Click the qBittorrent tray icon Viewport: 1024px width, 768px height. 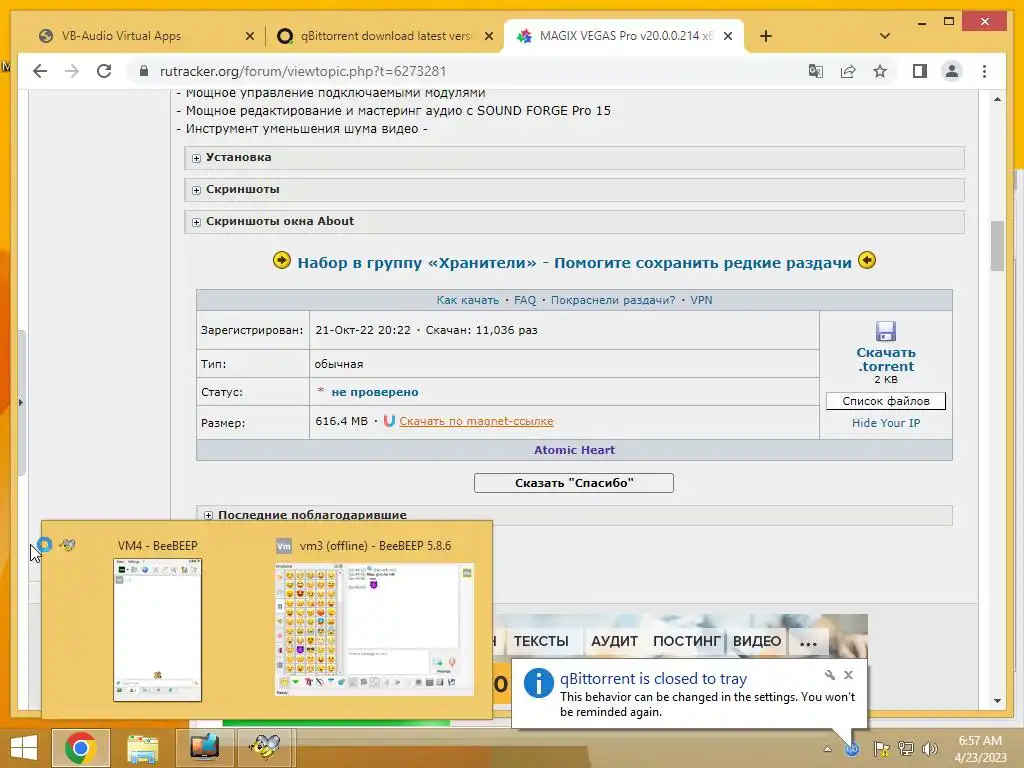[x=852, y=749]
